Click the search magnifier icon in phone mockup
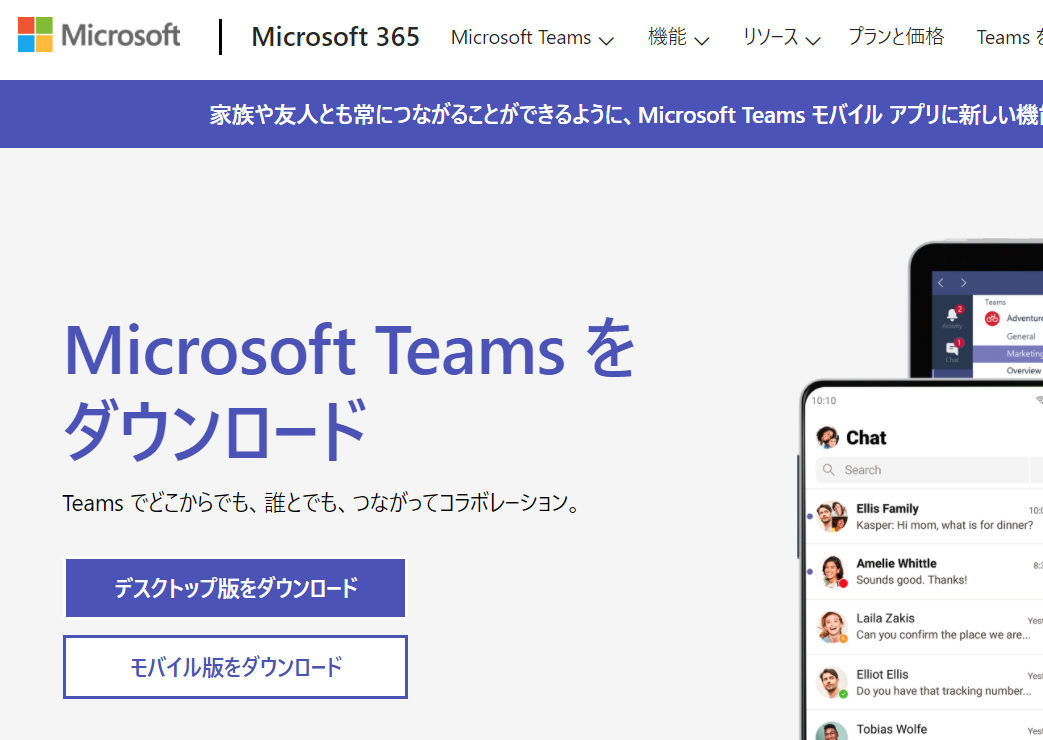Image resolution: width=1043 pixels, height=740 pixels. 829,470
